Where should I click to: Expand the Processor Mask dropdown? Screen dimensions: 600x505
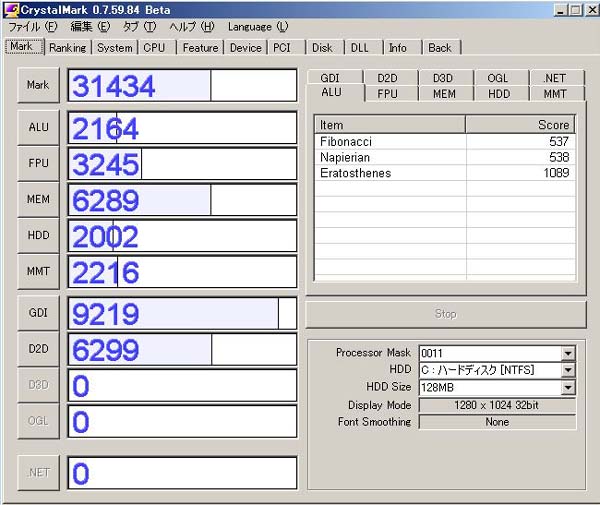tap(568, 353)
